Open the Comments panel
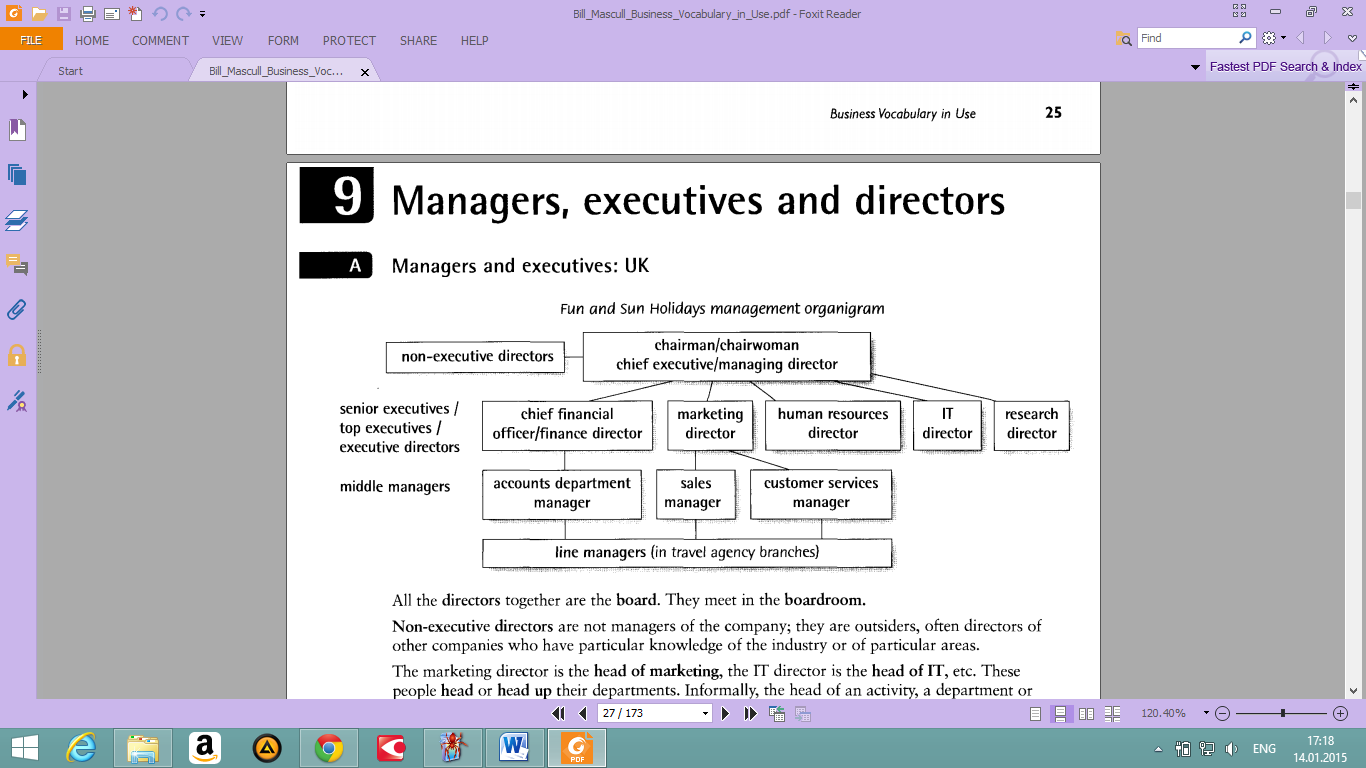Image resolution: width=1366 pixels, height=768 pixels. pyautogui.click(x=17, y=264)
